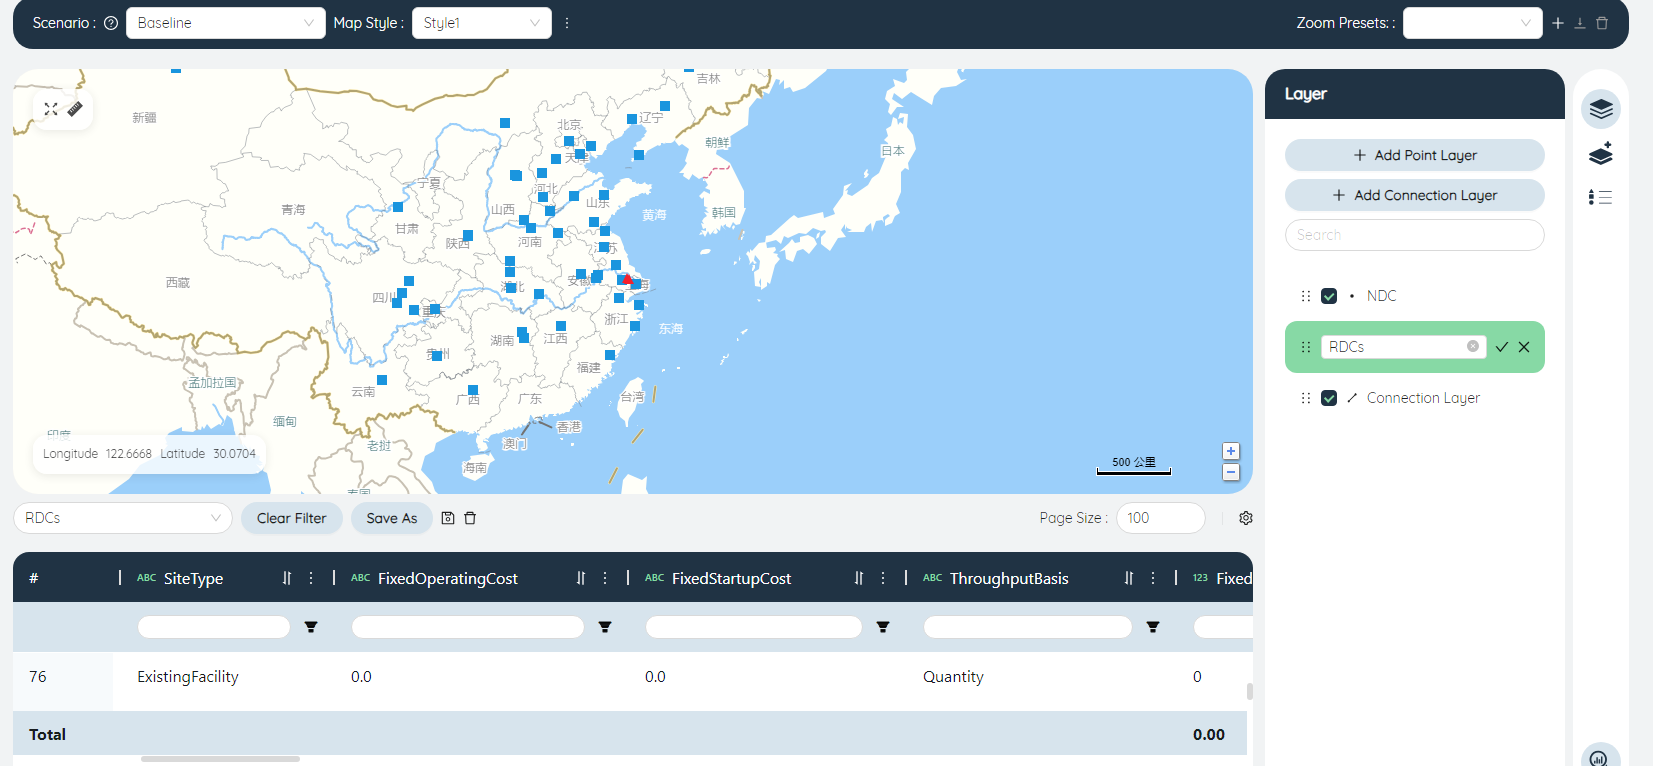Open the SiteType column options menu
Image resolution: width=1653 pixels, height=766 pixels.
311,578
